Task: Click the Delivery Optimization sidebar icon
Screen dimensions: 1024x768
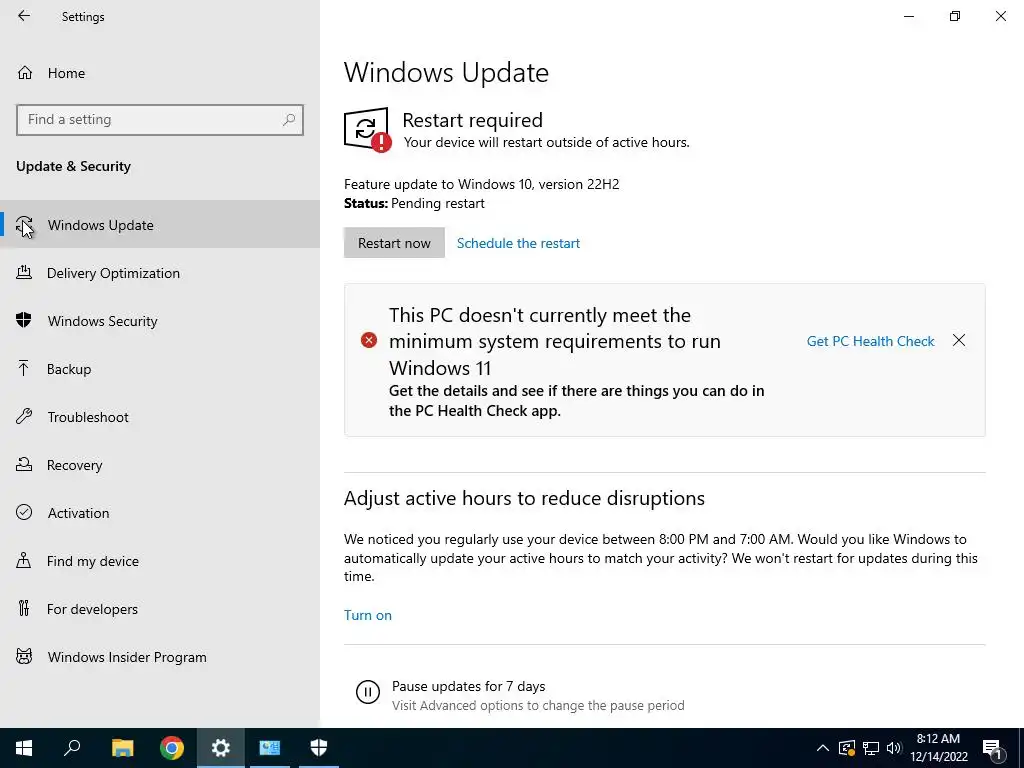Action: [x=24, y=272]
